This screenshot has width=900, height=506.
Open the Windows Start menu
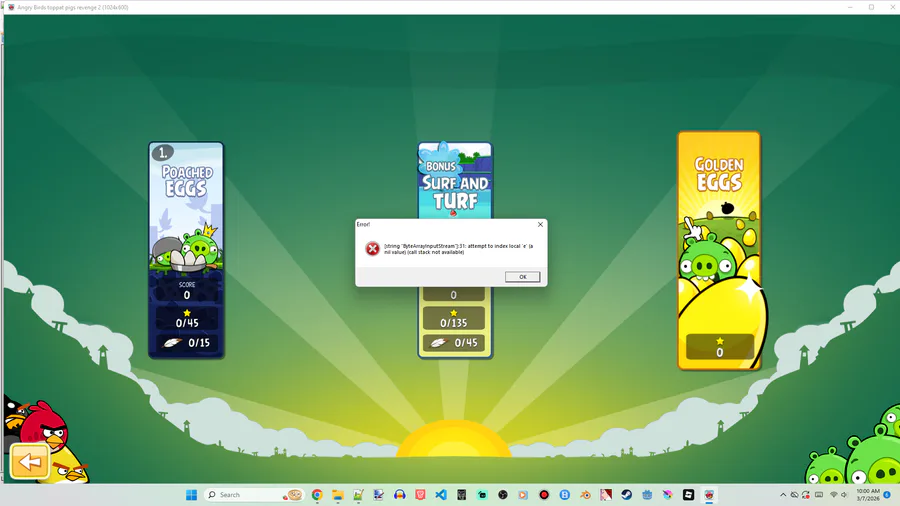click(192, 495)
